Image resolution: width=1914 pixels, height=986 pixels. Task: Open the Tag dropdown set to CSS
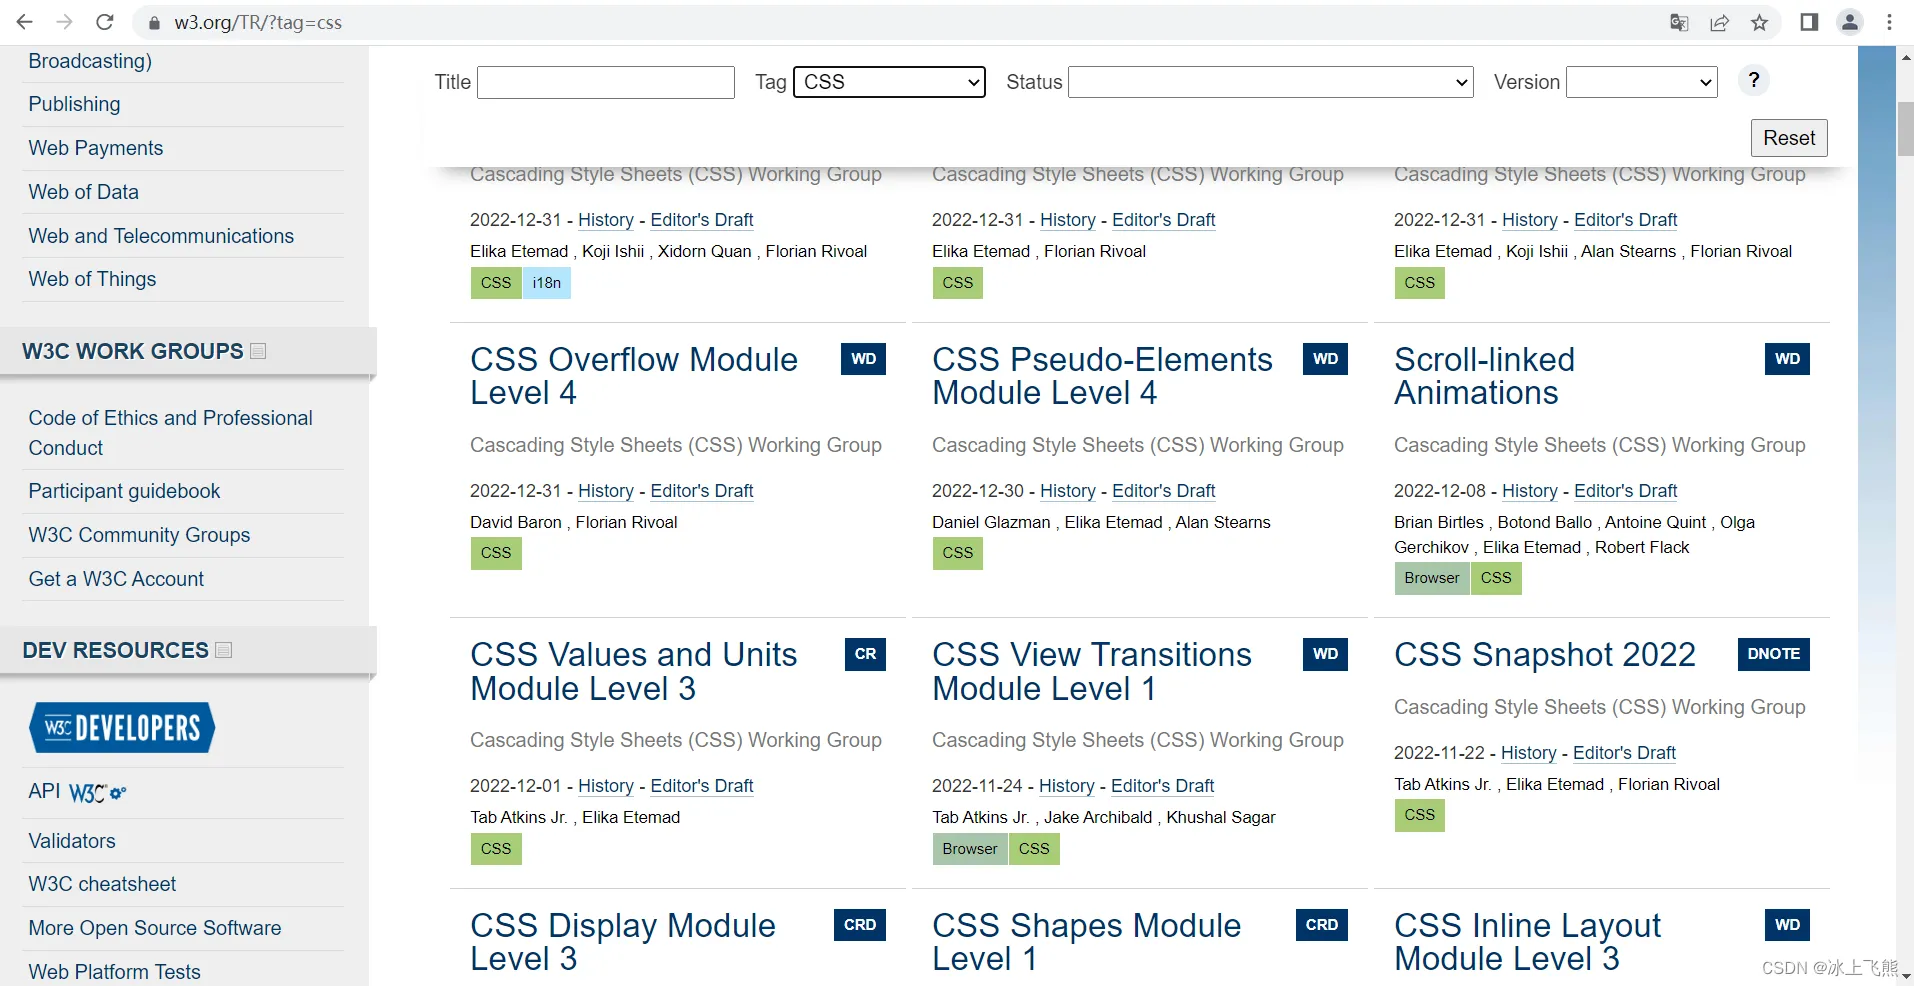click(x=889, y=82)
